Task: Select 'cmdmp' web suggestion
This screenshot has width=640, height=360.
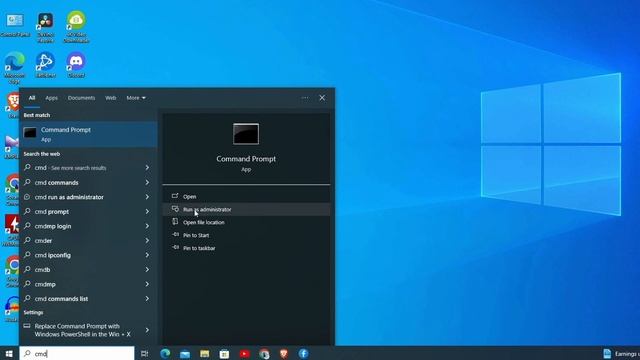Action: coord(88,284)
